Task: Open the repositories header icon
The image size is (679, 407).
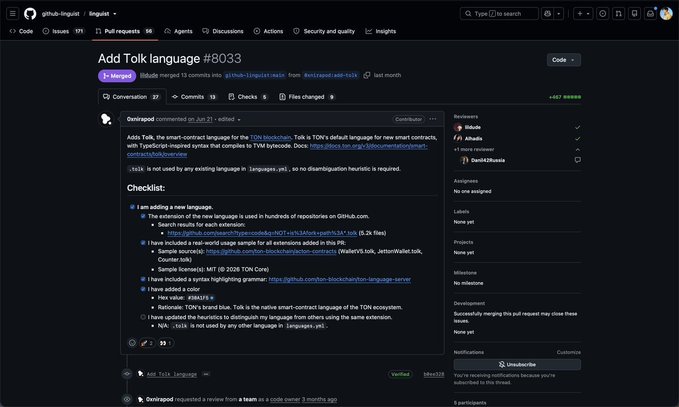Action: click(634, 14)
